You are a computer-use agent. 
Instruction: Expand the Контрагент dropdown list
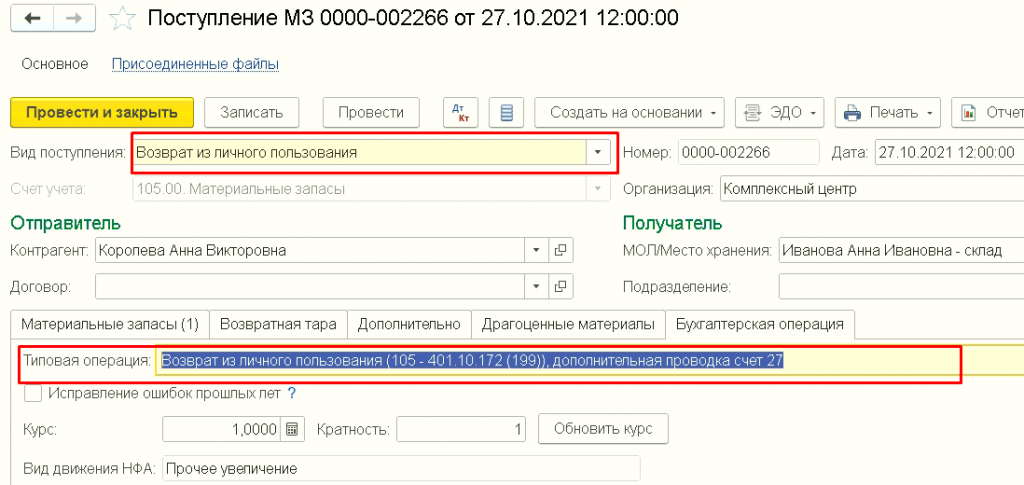click(x=536, y=250)
